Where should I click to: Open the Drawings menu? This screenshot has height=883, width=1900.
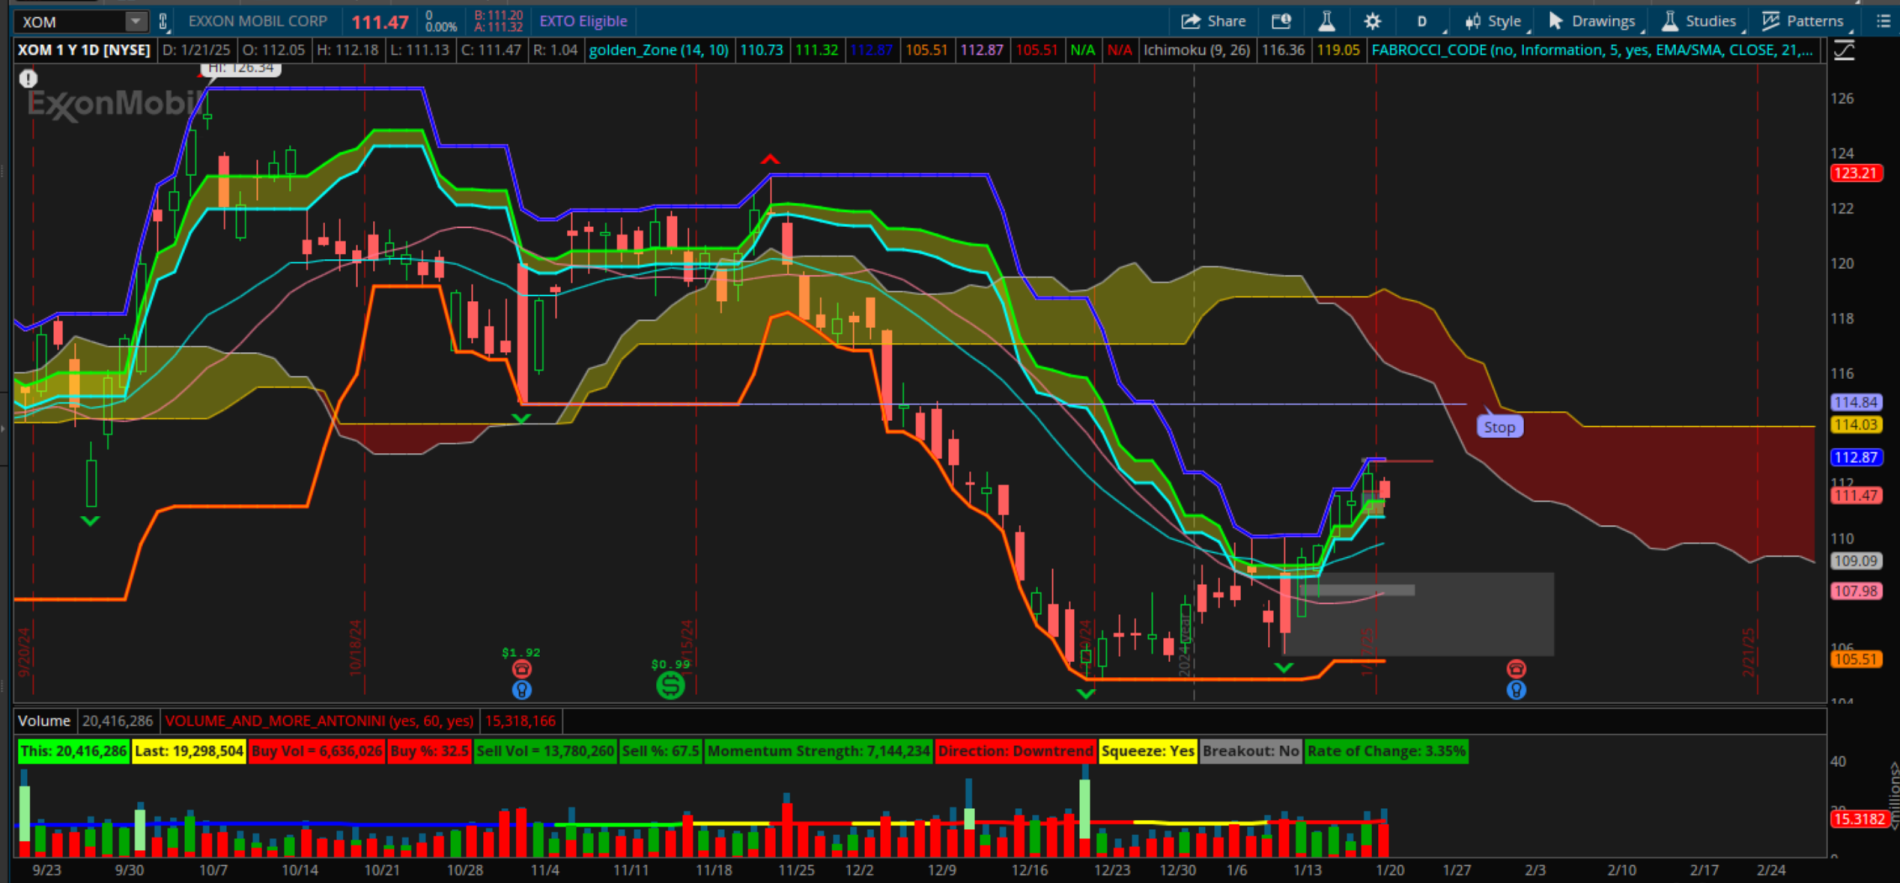(x=1592, y=21)
